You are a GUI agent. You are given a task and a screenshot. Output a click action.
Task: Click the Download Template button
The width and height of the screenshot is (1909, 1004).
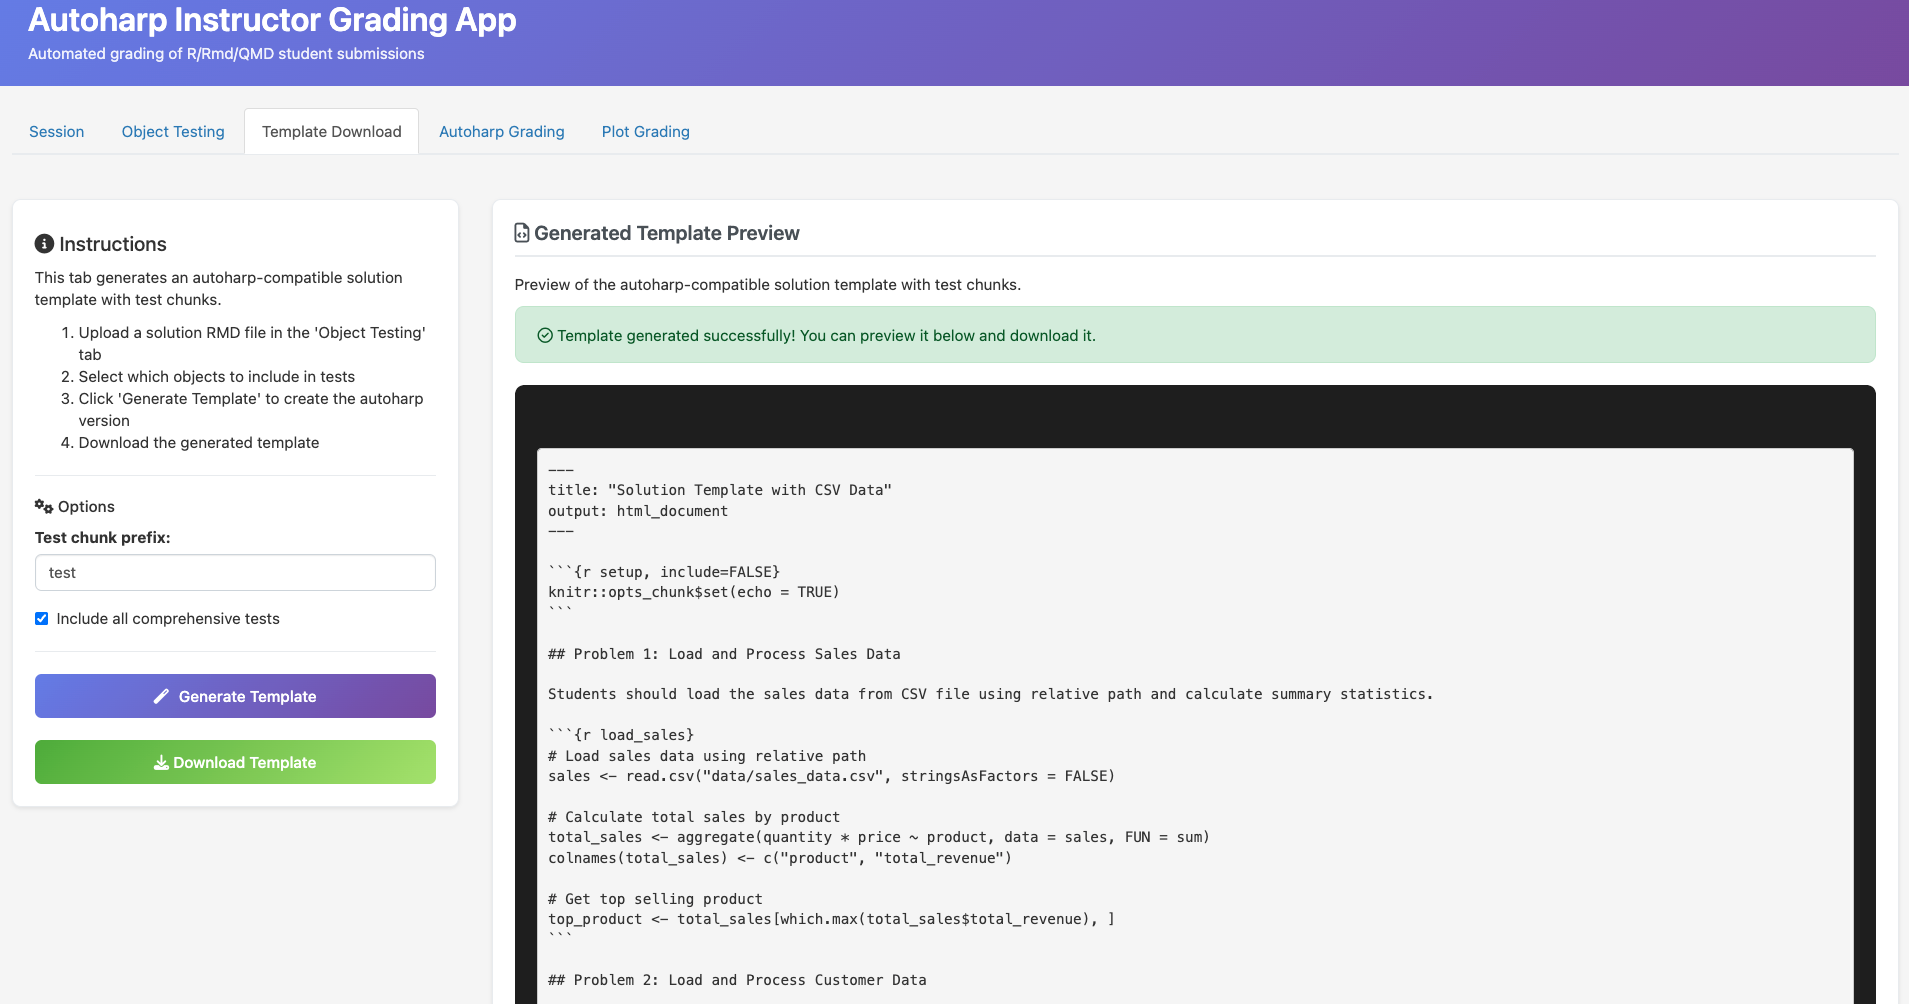coord(235,762)
